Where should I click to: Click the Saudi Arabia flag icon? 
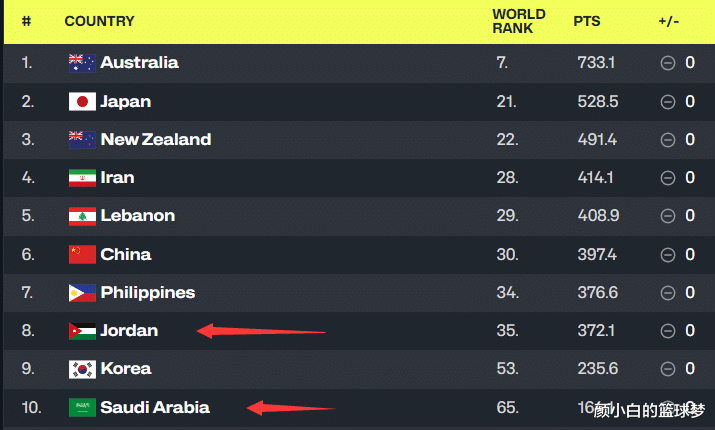pyautogui.click(x=82, y=408)
